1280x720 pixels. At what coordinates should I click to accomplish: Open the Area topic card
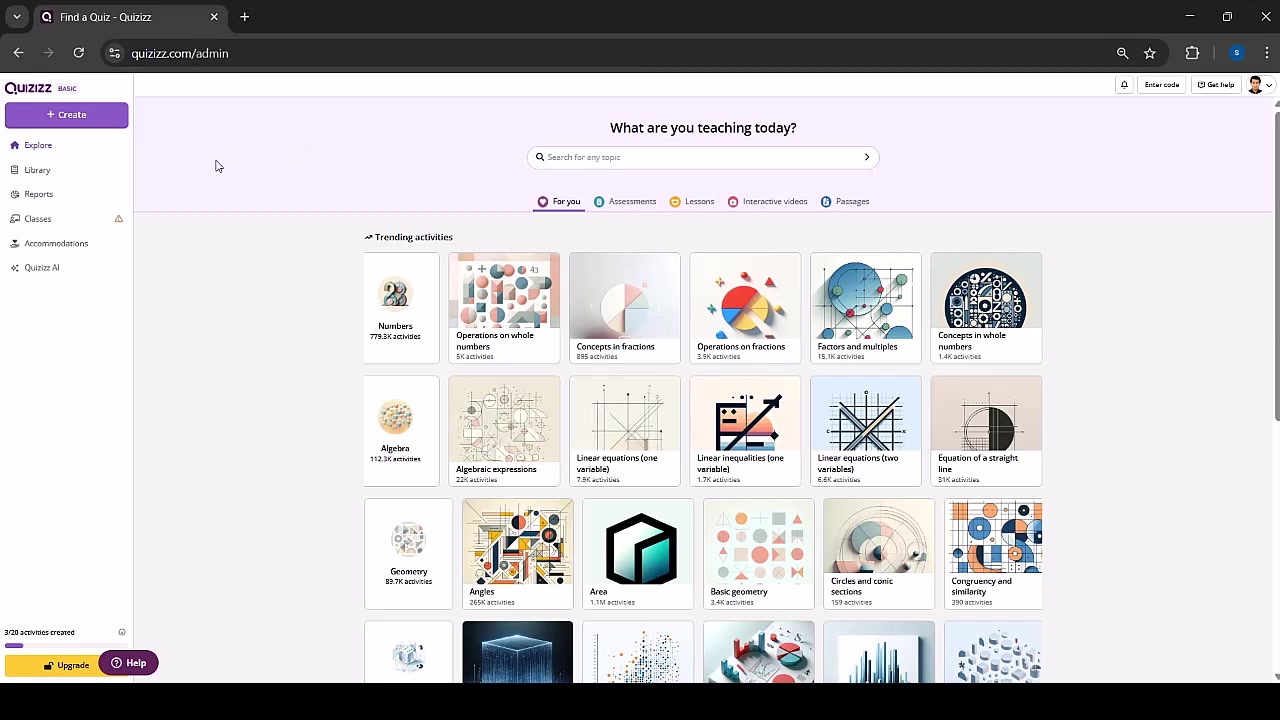pos(638,554)
